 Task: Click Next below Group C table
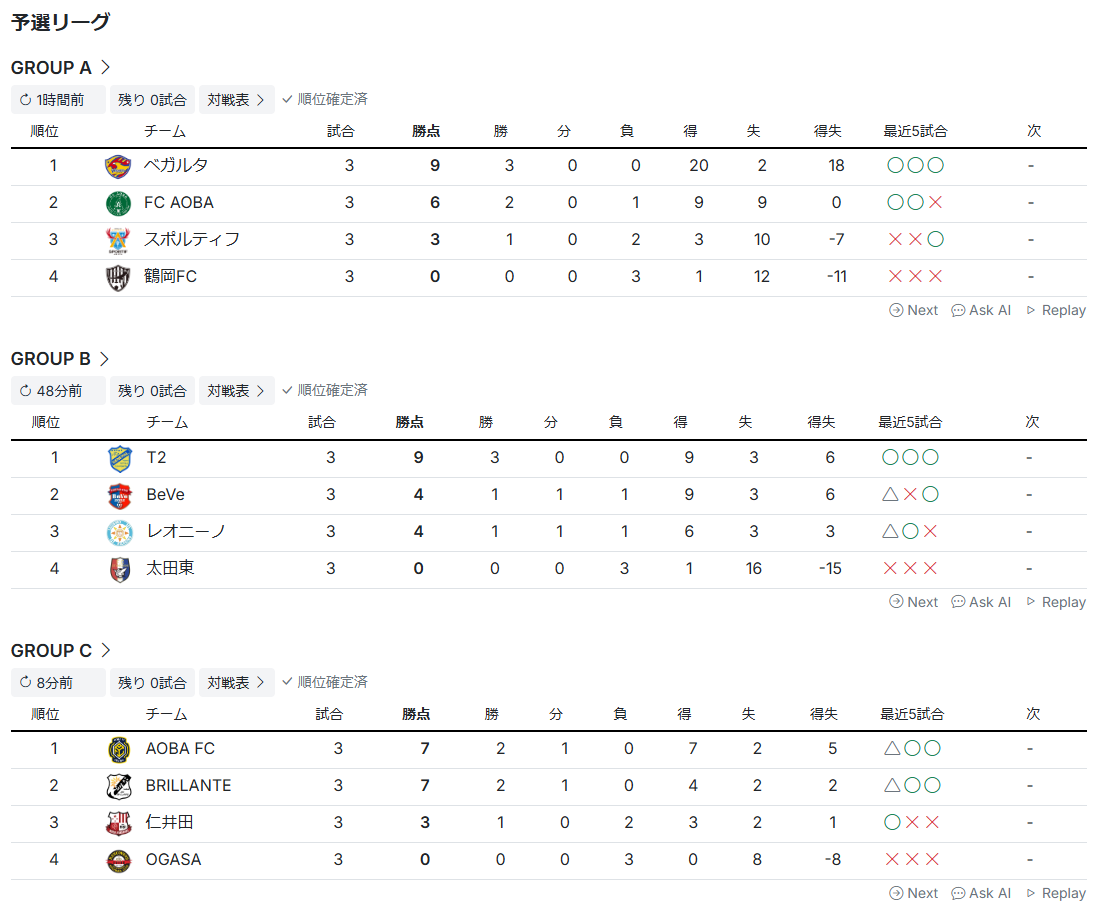click(913, 893)
